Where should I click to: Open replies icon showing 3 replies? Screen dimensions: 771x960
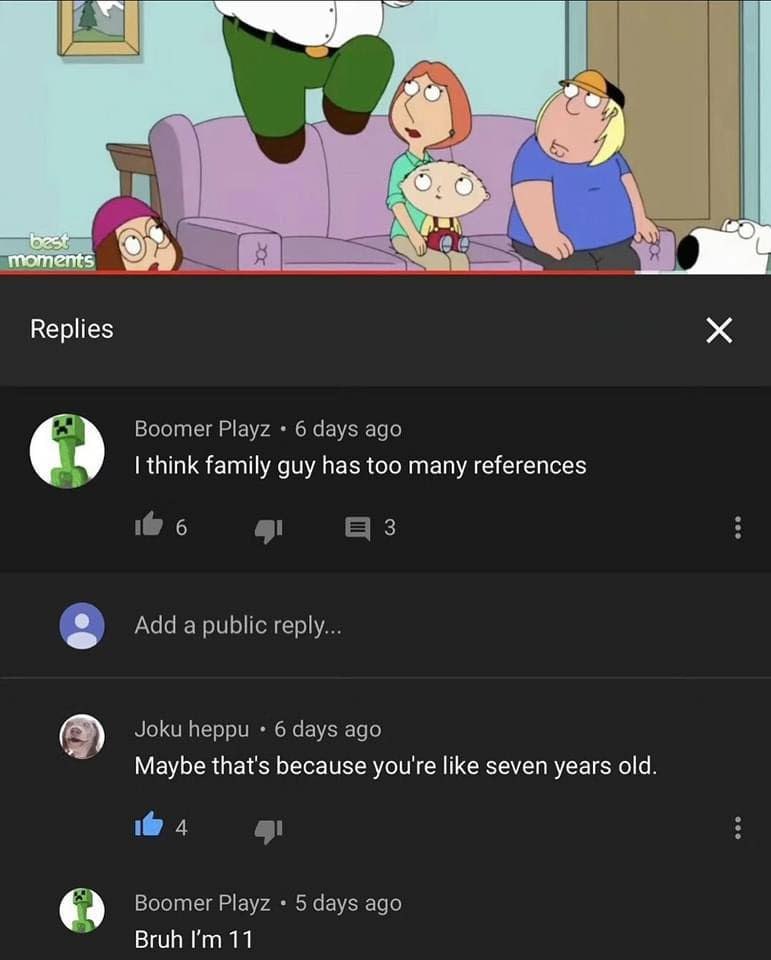click(358, 528)
